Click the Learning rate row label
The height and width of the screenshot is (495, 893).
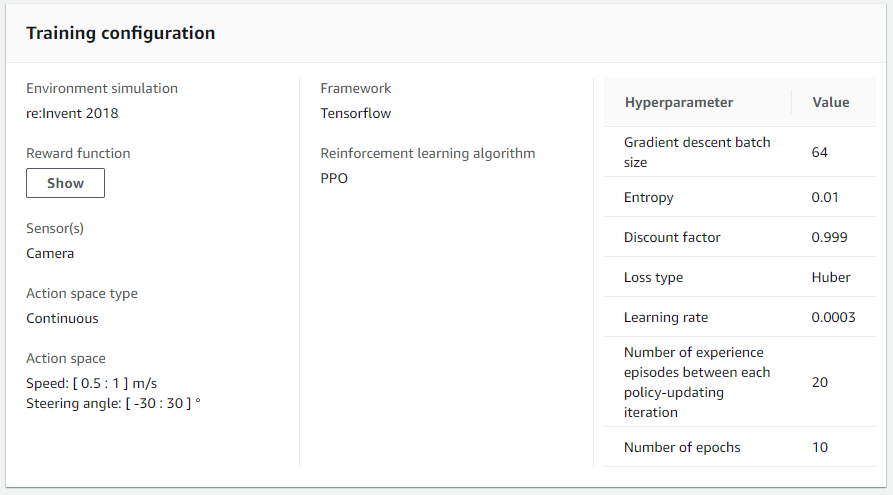click(x=665, y=317)
